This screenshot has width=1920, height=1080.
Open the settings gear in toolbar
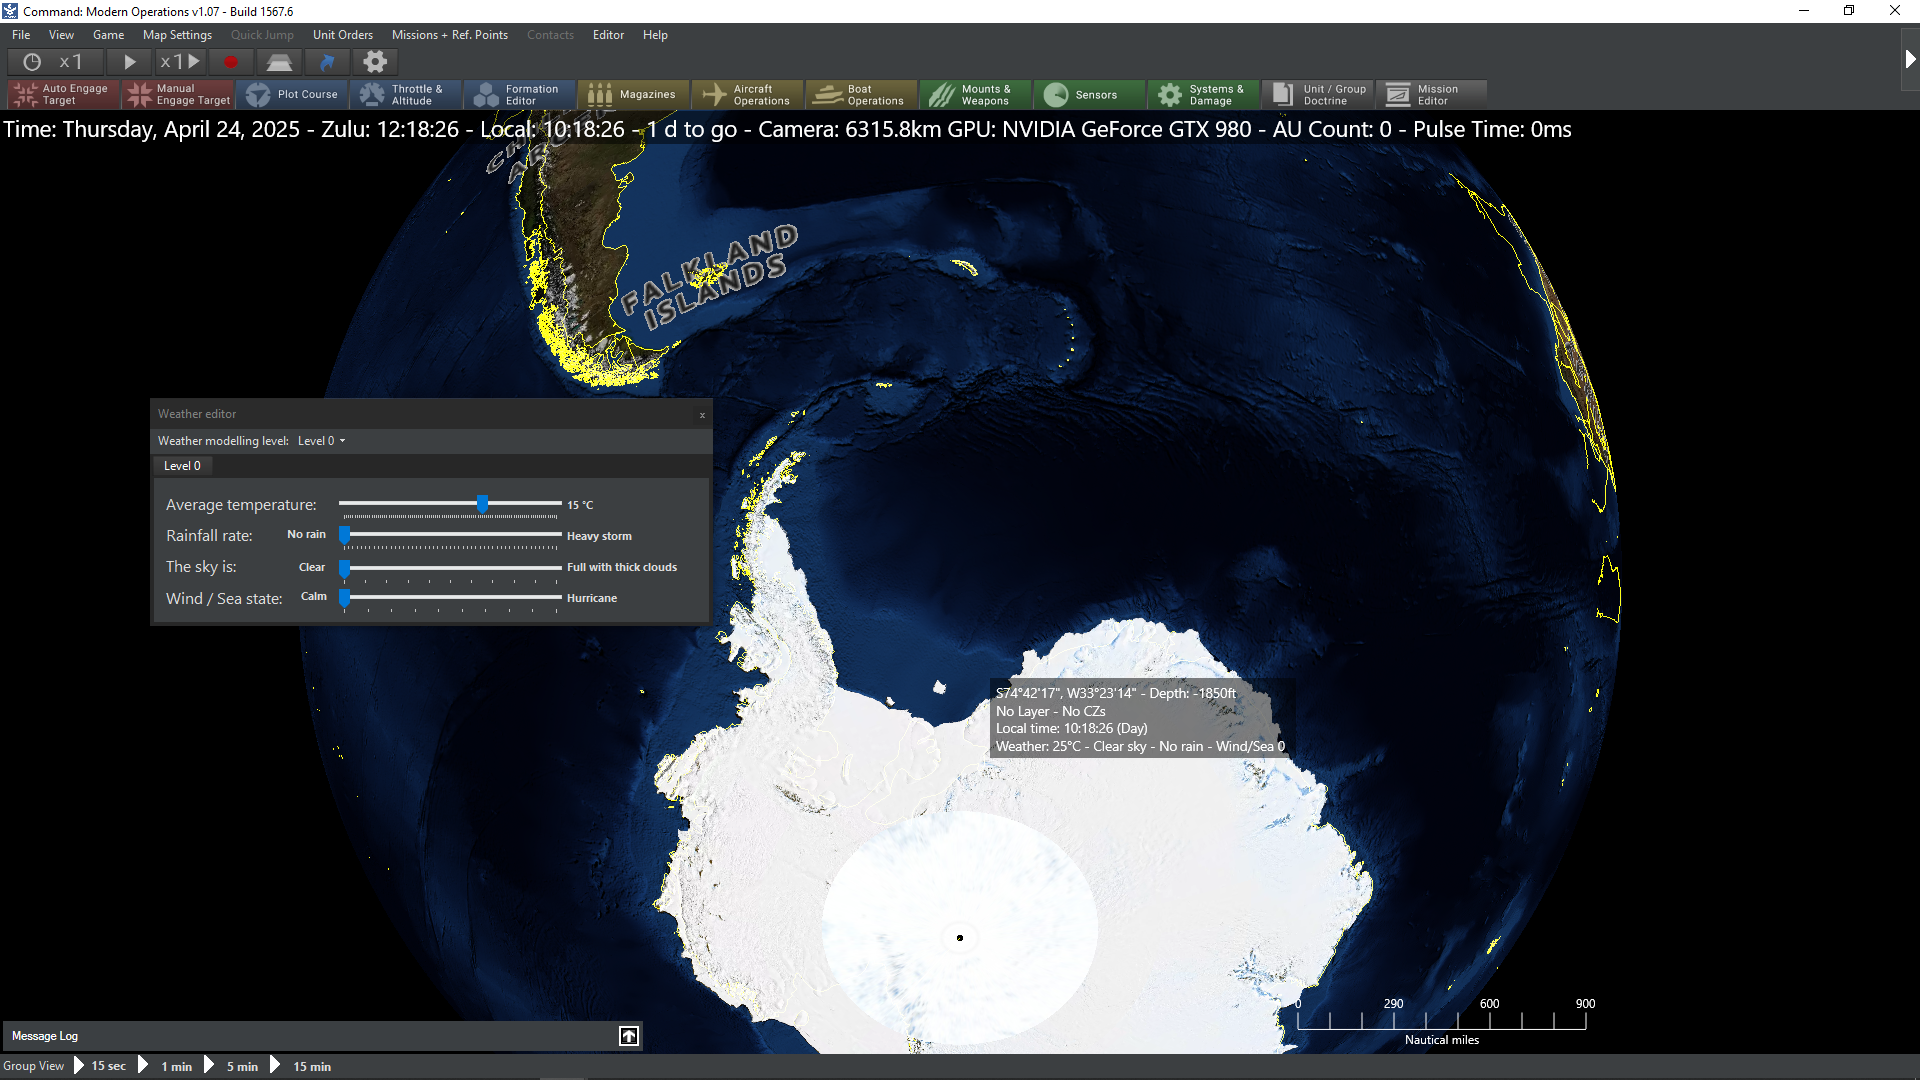(375, 62)
